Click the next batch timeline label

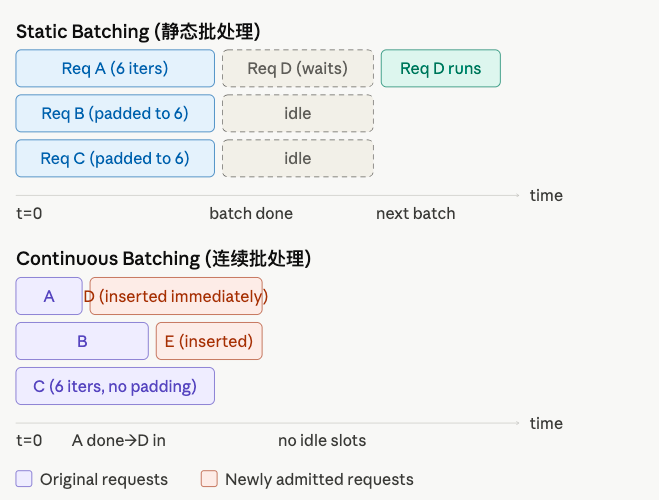[415, 214]
